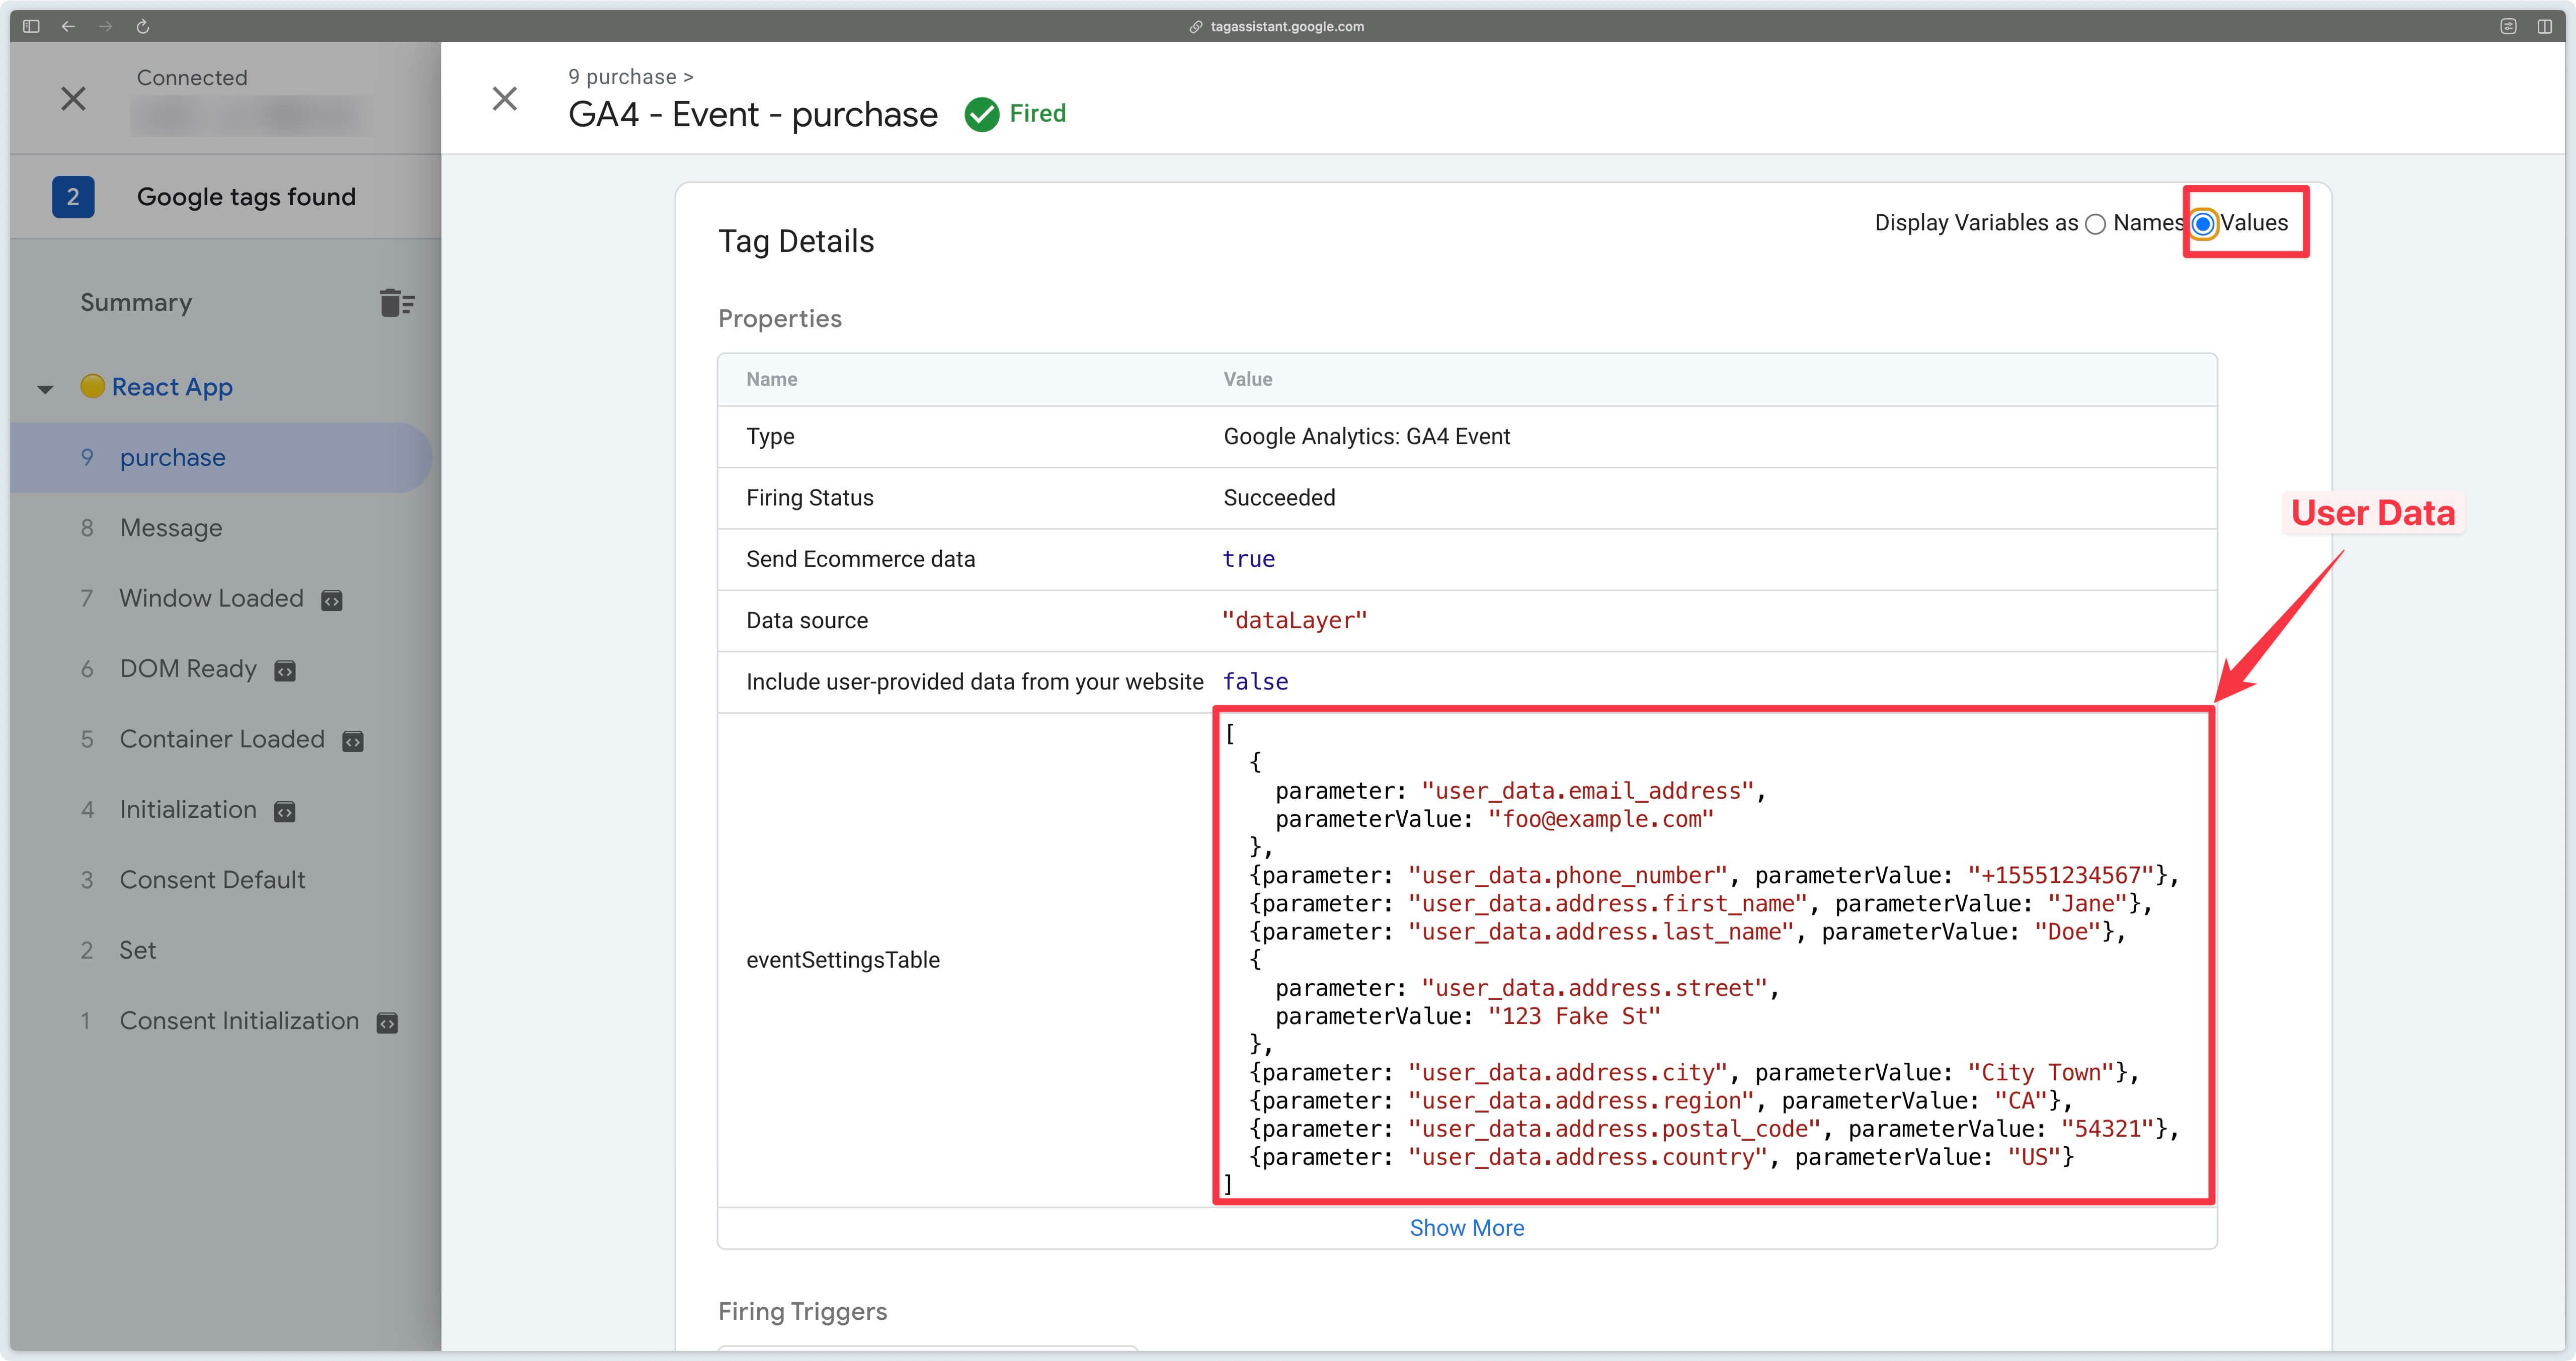The height and width of the screenshot is (1361, 2576).
Task: Toggle the browser sidebar icon
Action: [x=31, y=26]
